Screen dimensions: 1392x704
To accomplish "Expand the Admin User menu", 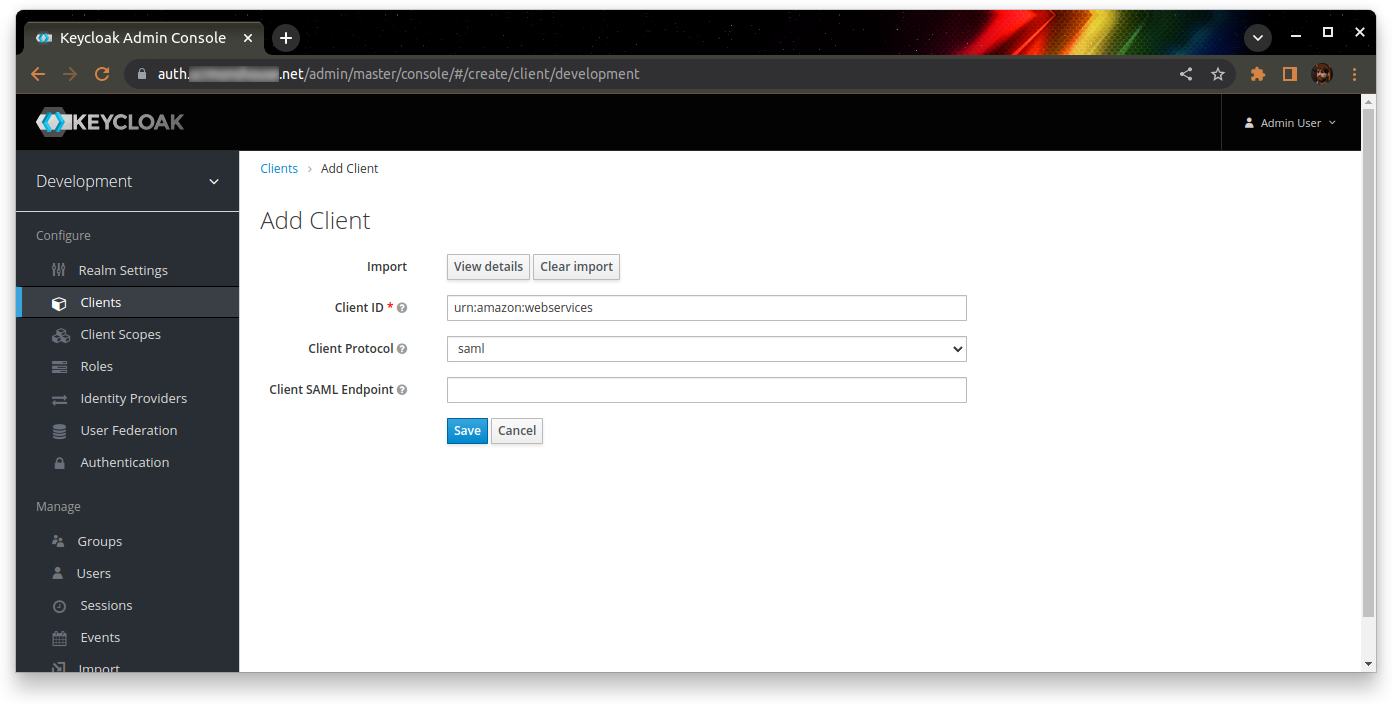I will coord(1290,123).
